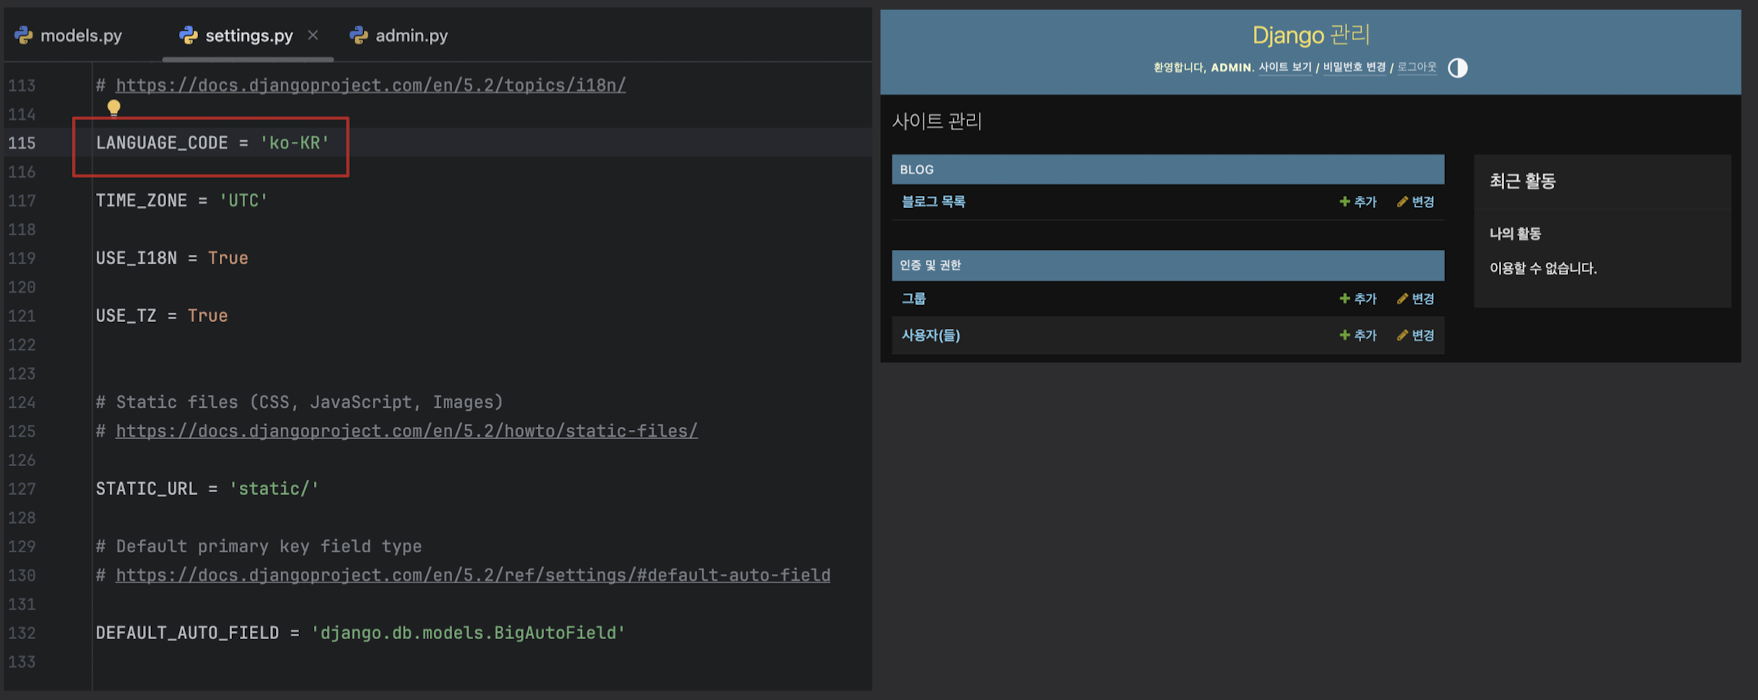The height and width of the screenshot is (700, 1758).
Task: Click the 사이트 관리 page heading
Action: [937, 121]
